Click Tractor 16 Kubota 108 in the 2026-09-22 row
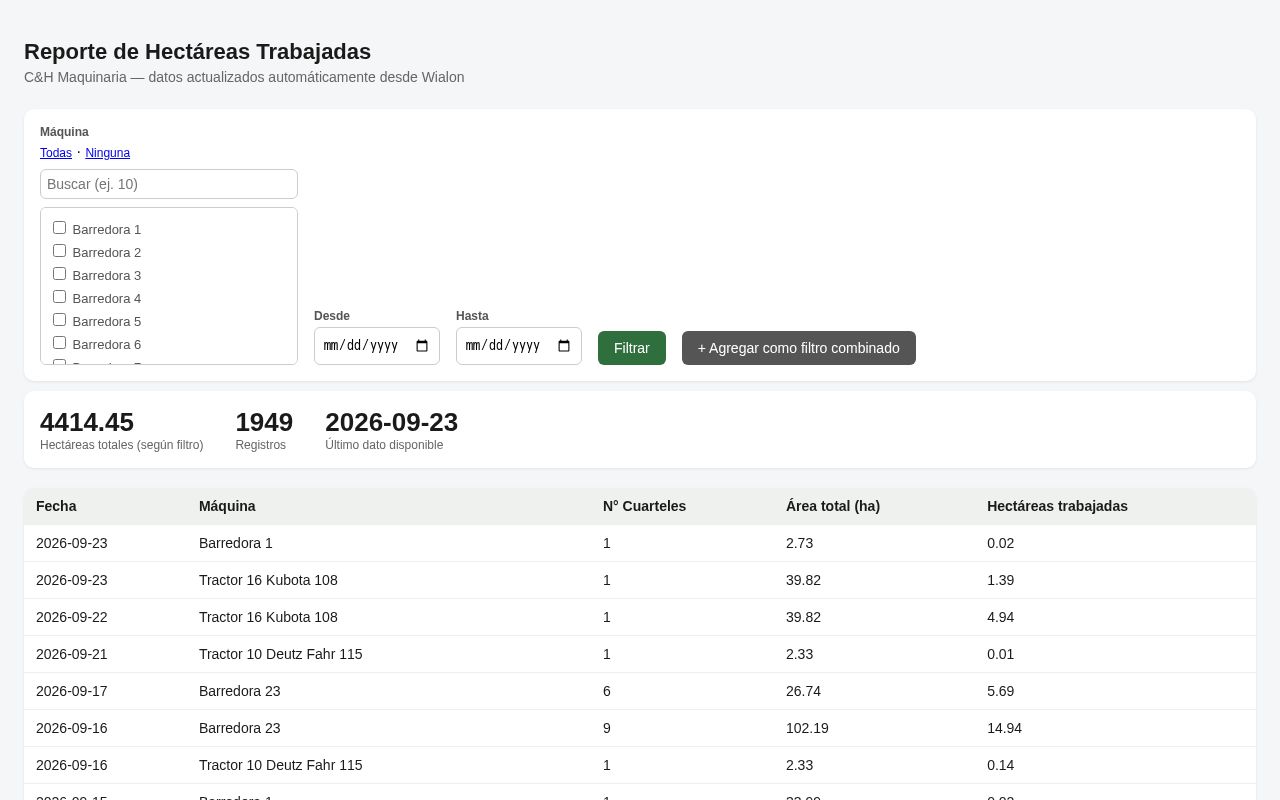Viewport: 1280px width, 800px height. click(268, 617)
